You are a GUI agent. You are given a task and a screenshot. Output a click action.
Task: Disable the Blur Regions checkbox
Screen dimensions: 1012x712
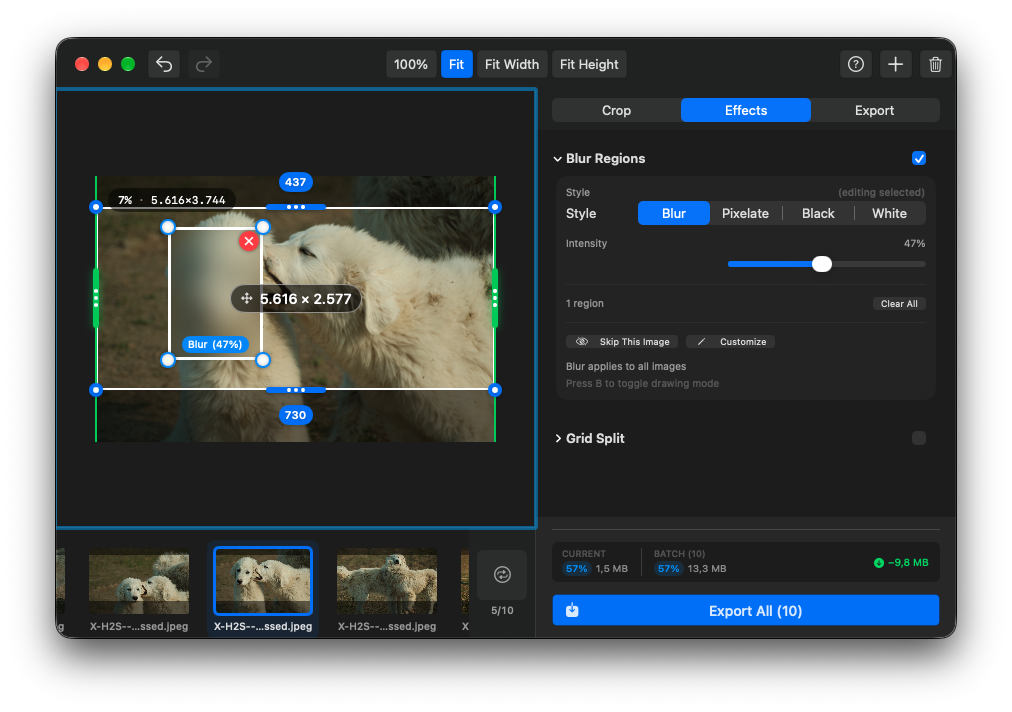pos(919,158)
